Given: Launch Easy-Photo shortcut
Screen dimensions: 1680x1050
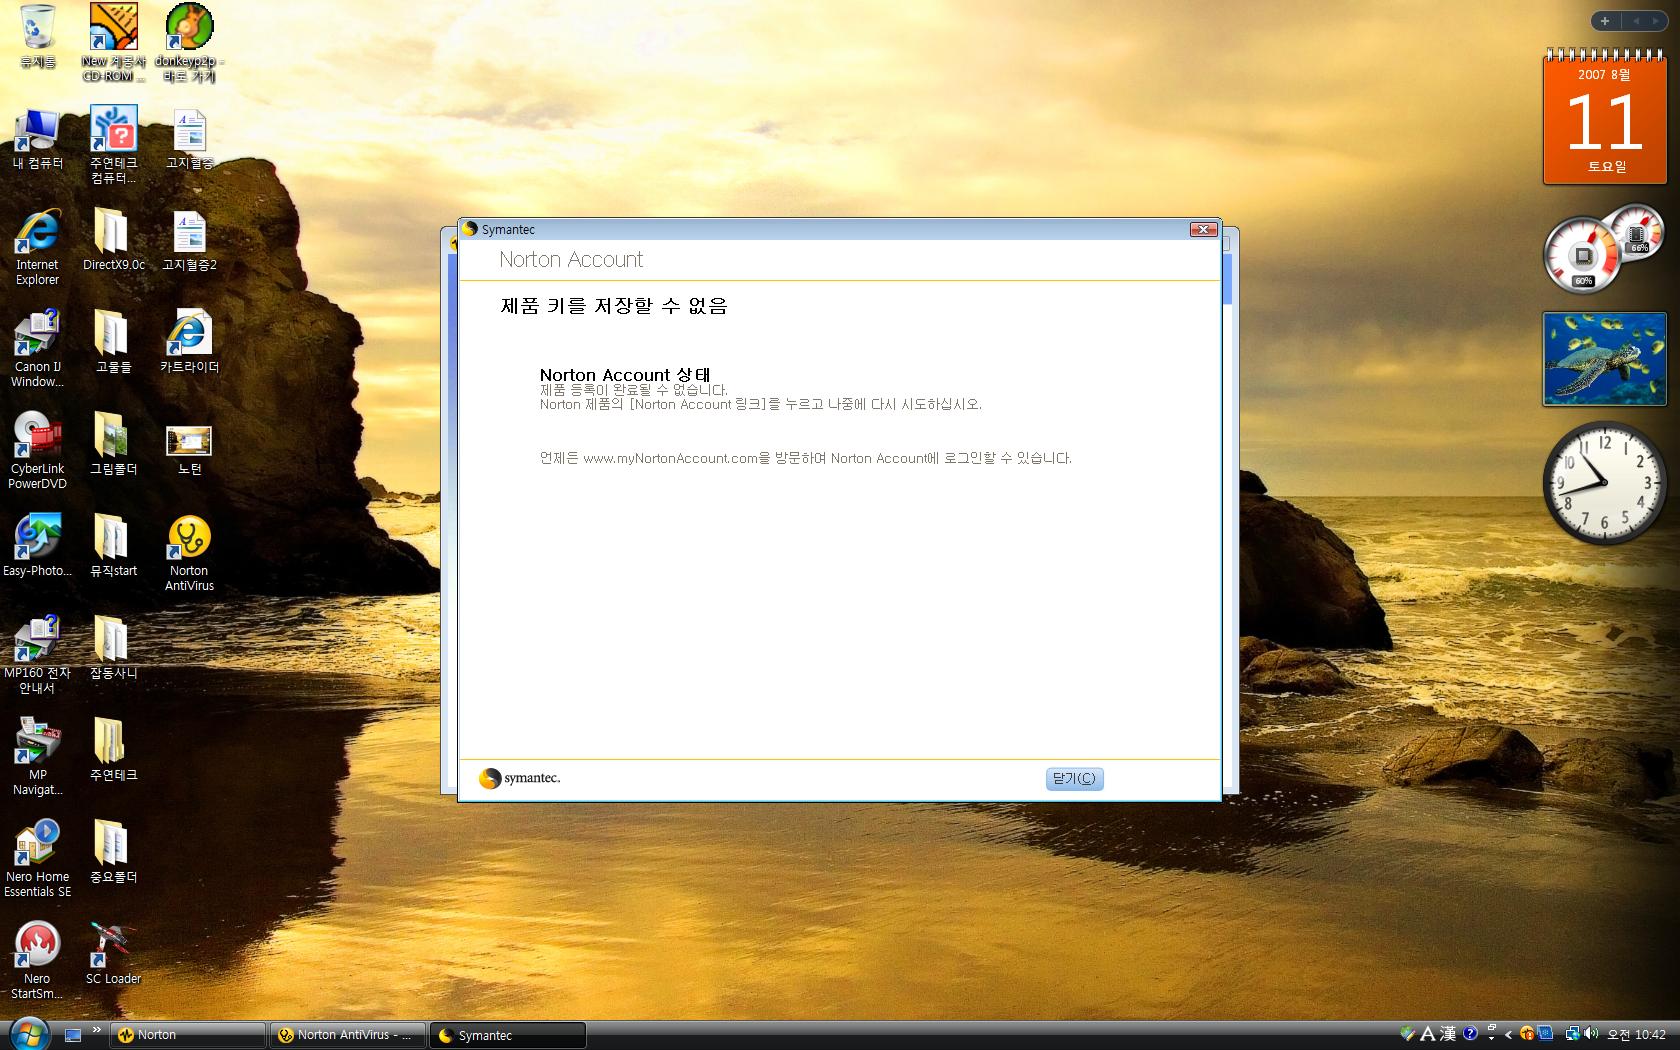Looking at the screenshot, I should click(38, 546).
